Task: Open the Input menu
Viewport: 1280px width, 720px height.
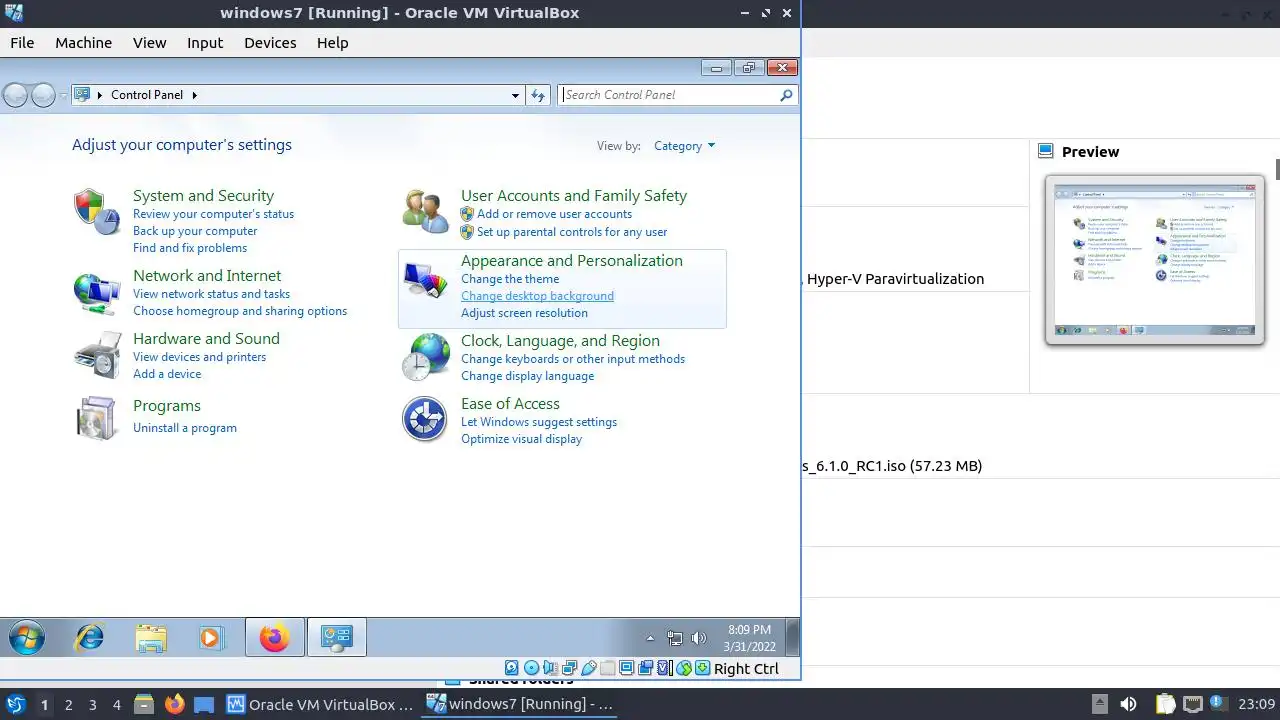Action: 205,43
